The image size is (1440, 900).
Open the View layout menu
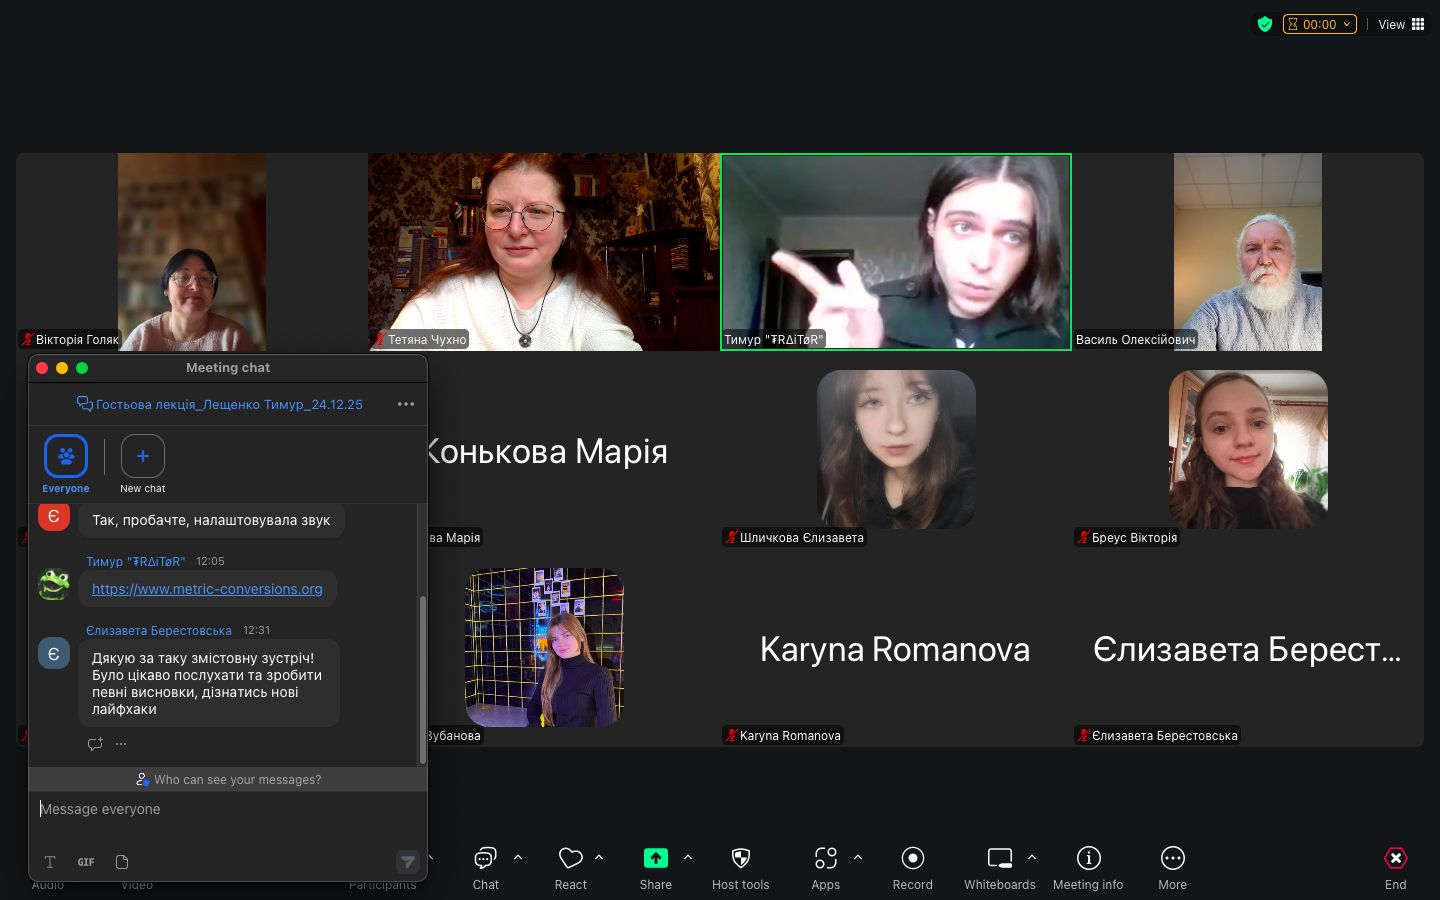(x=1401, y=24)
